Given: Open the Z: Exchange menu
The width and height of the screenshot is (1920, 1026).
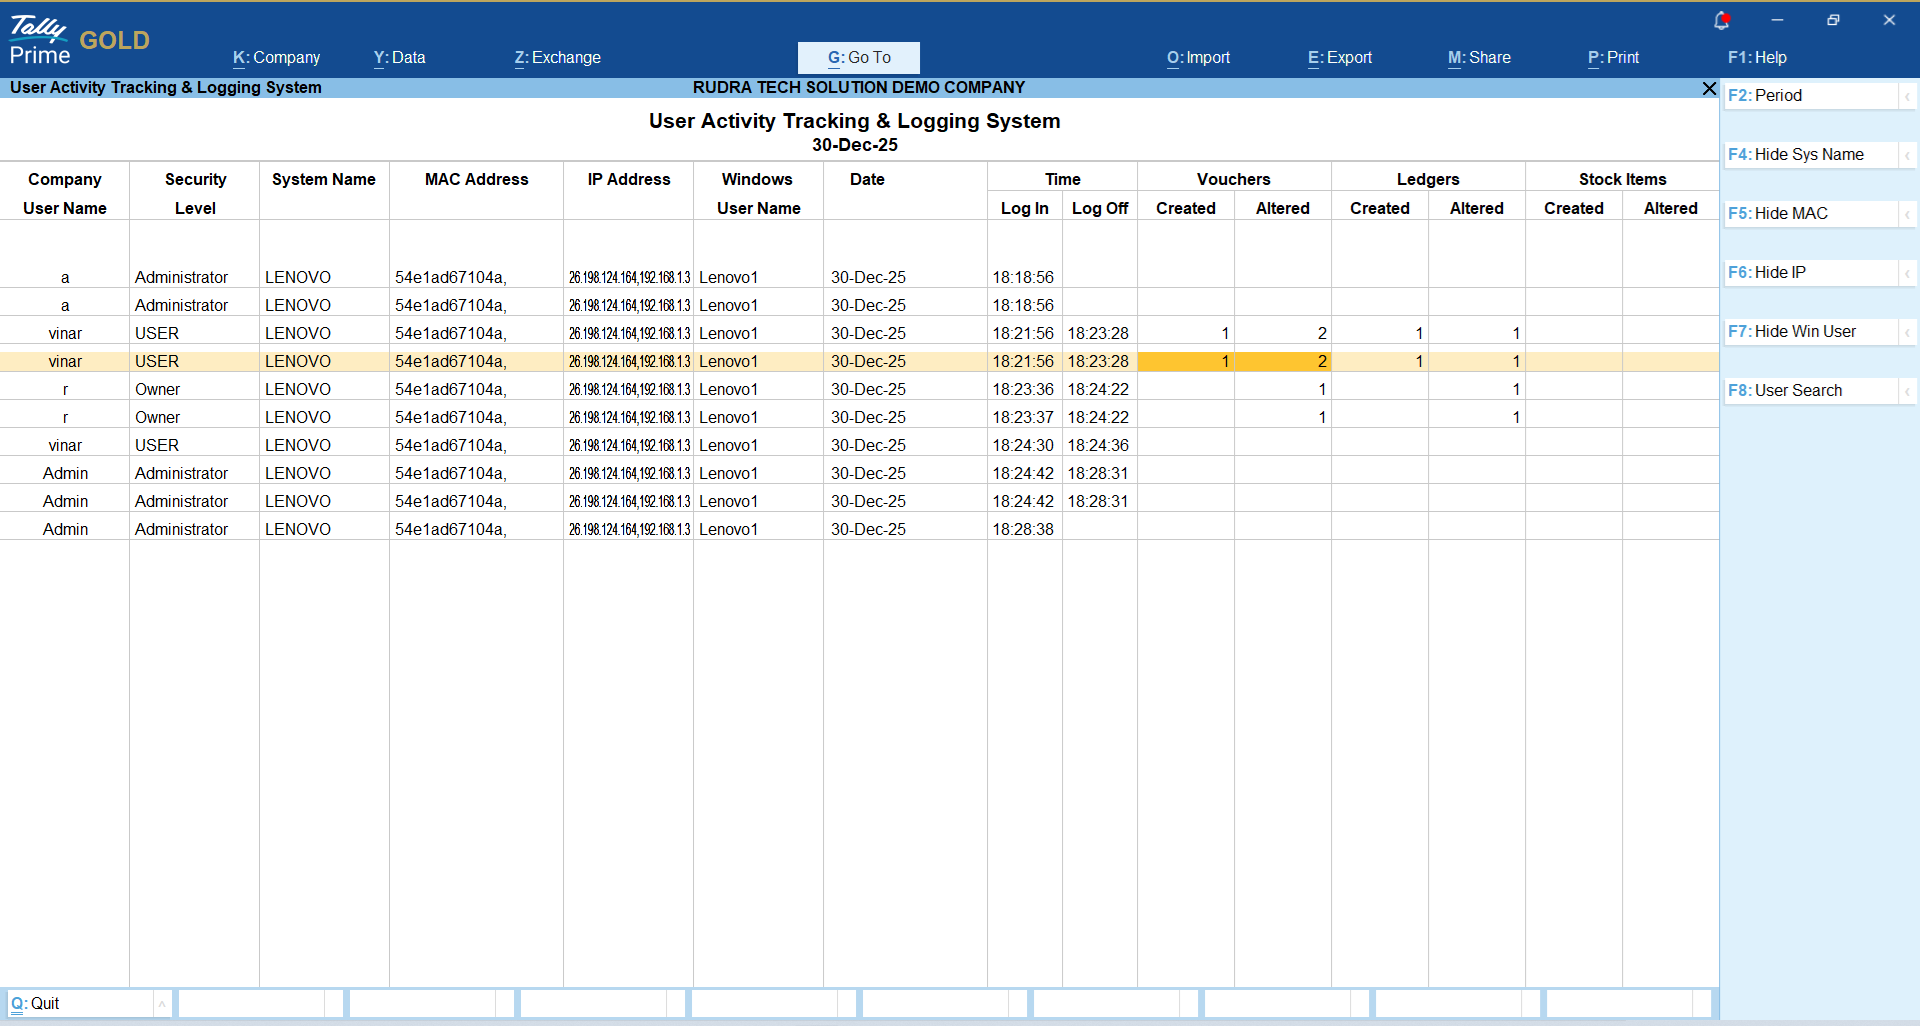Looking at the screenshot, I should (557, 58).
